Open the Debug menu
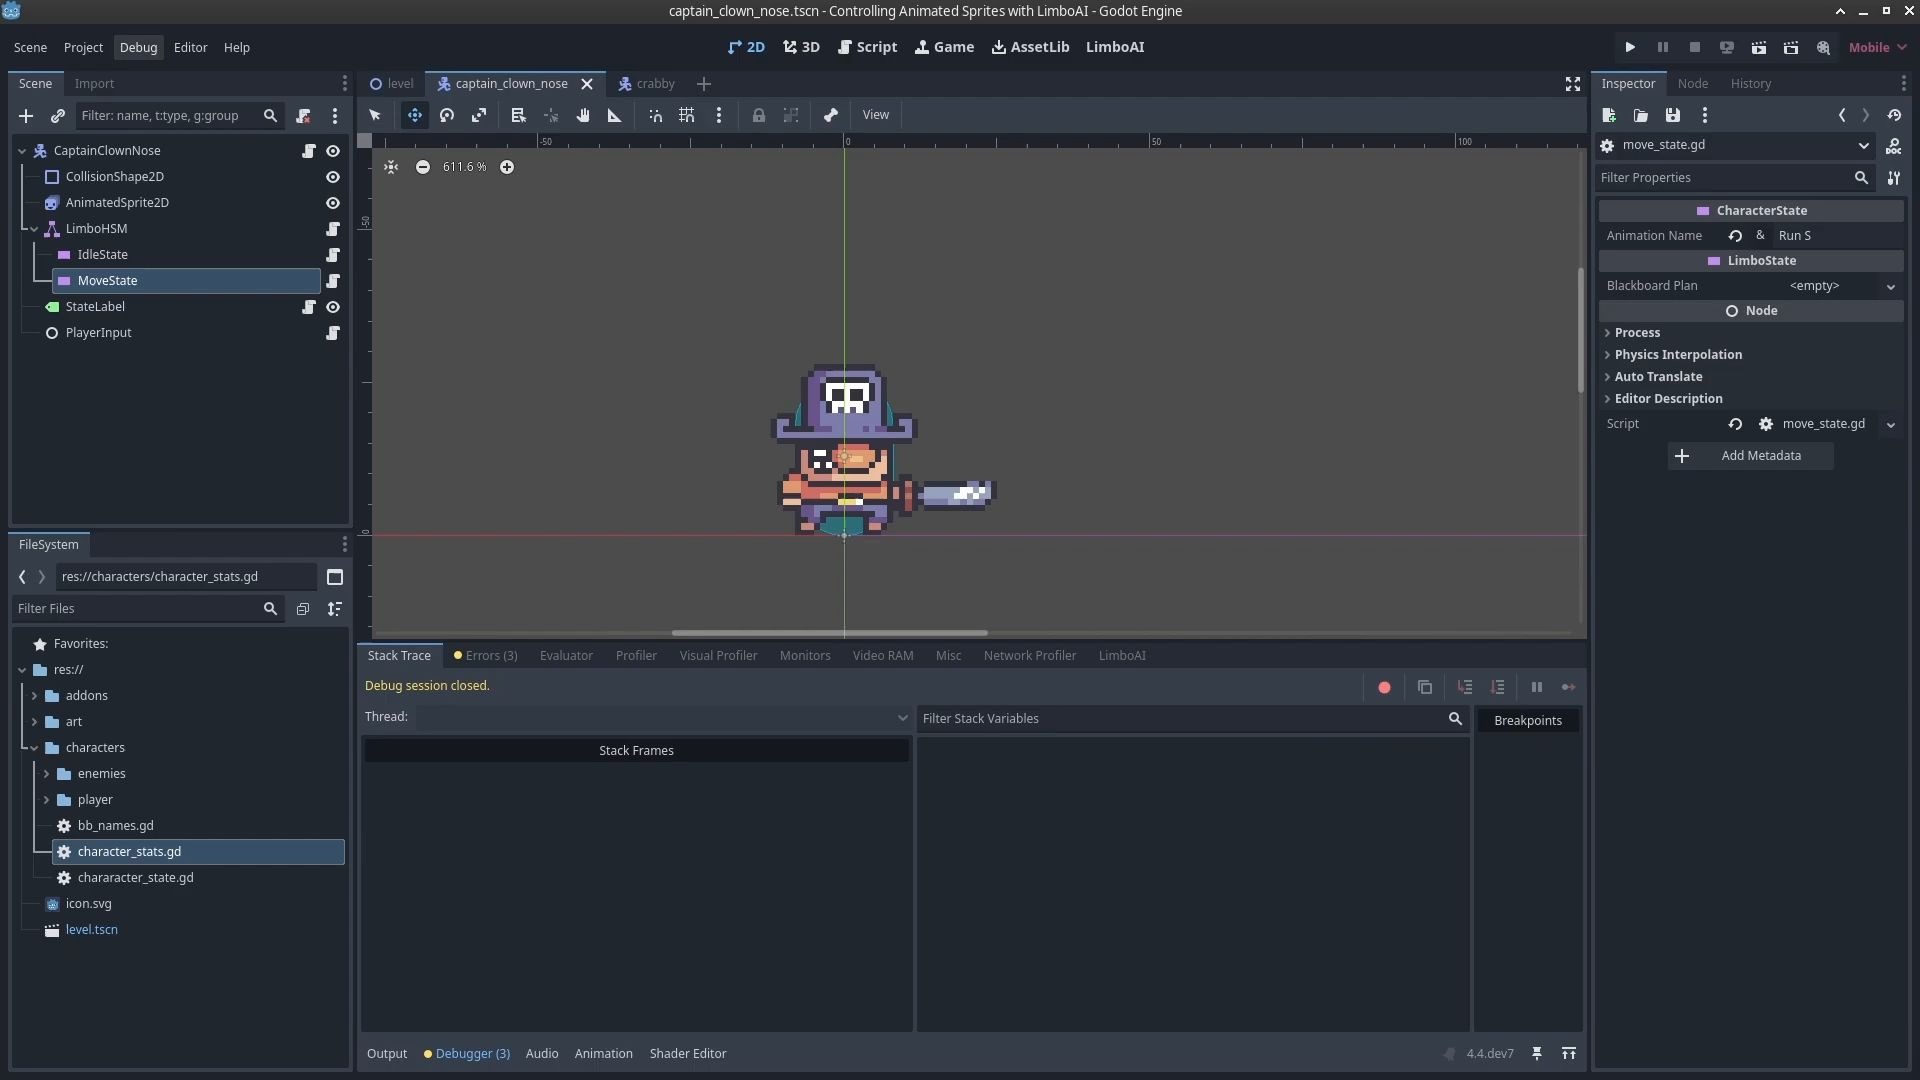The height and width of the screenshot is (1080, 1920). pyautogui.click(x=138, y=47)
